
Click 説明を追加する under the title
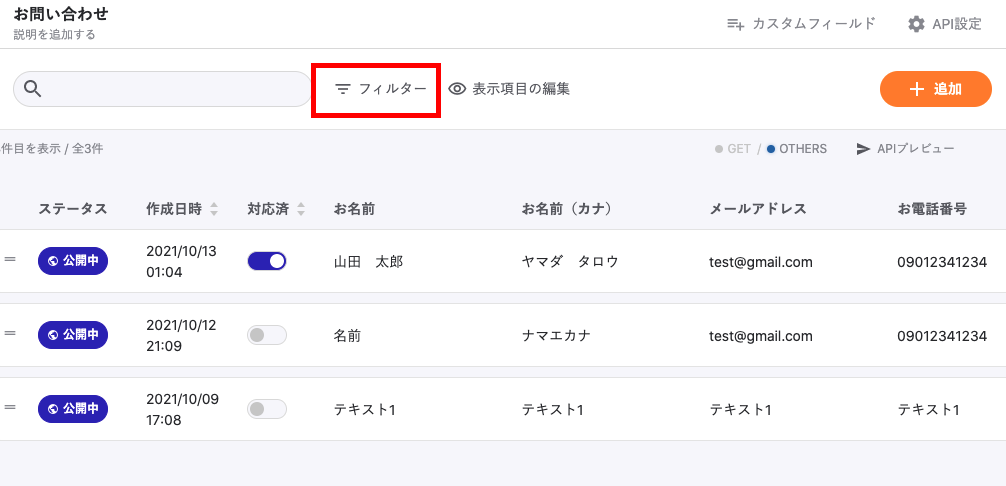pos(55,34)
